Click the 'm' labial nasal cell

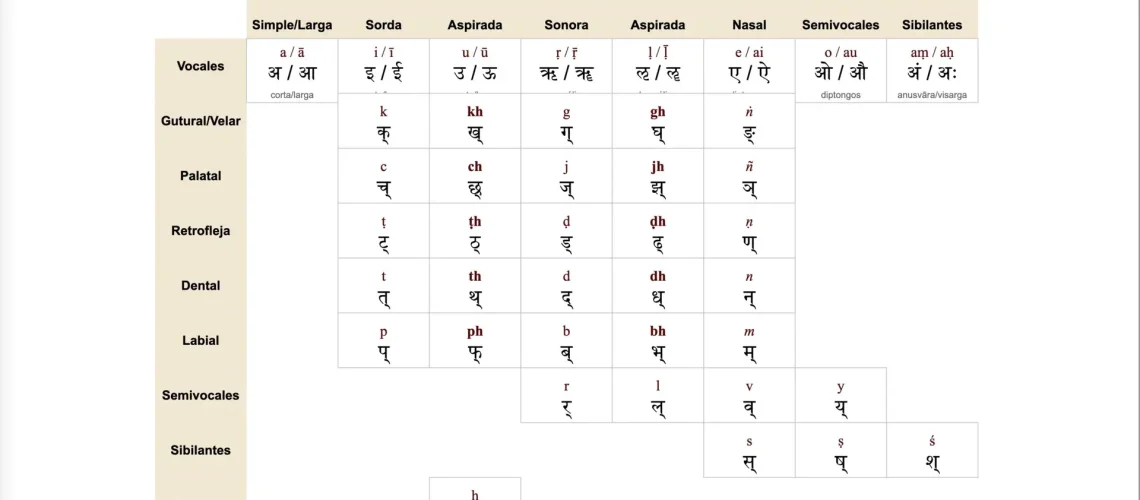(x=749, y=342)
